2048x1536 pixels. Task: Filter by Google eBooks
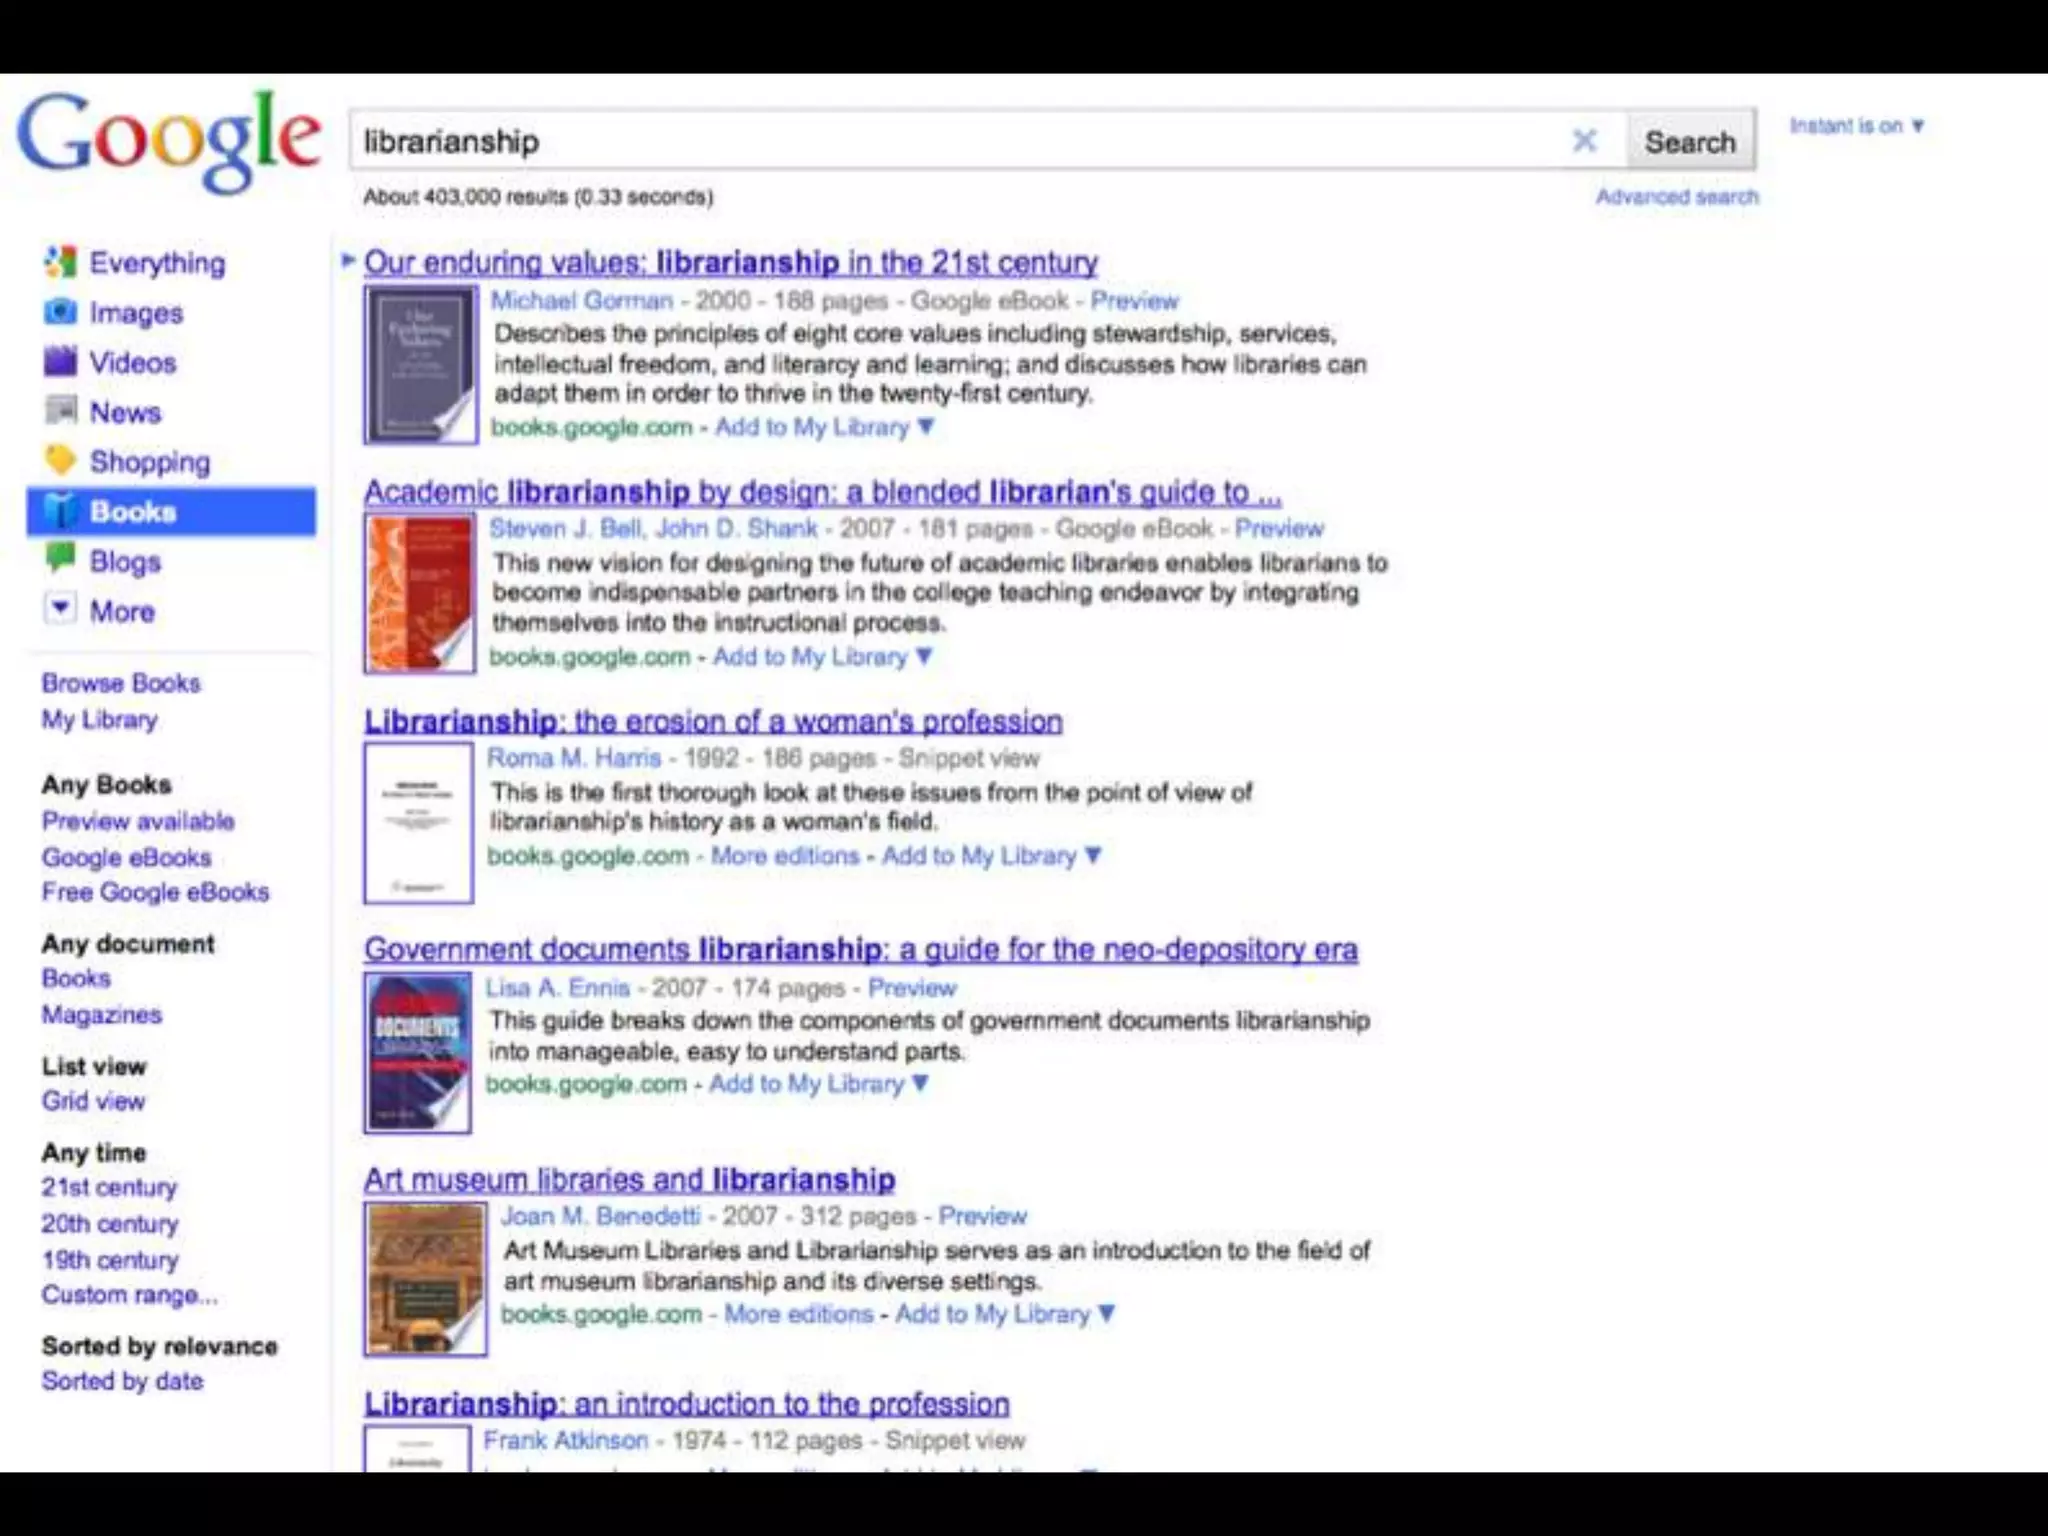coord(127,857)
